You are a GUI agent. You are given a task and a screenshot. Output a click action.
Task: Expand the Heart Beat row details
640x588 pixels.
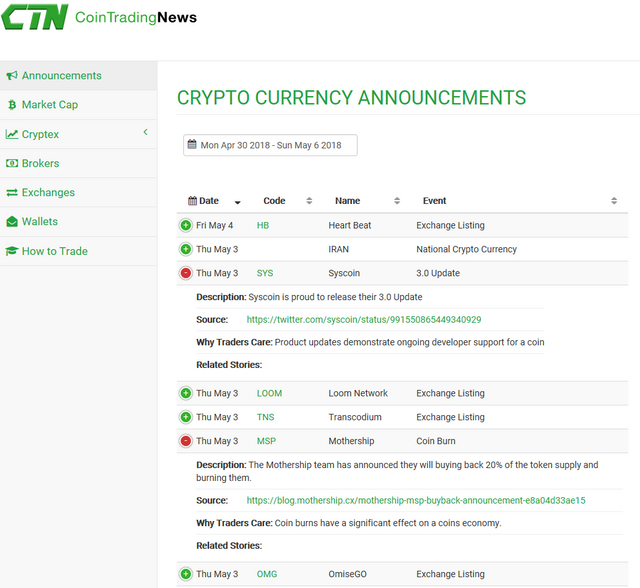tap(186, 225)
